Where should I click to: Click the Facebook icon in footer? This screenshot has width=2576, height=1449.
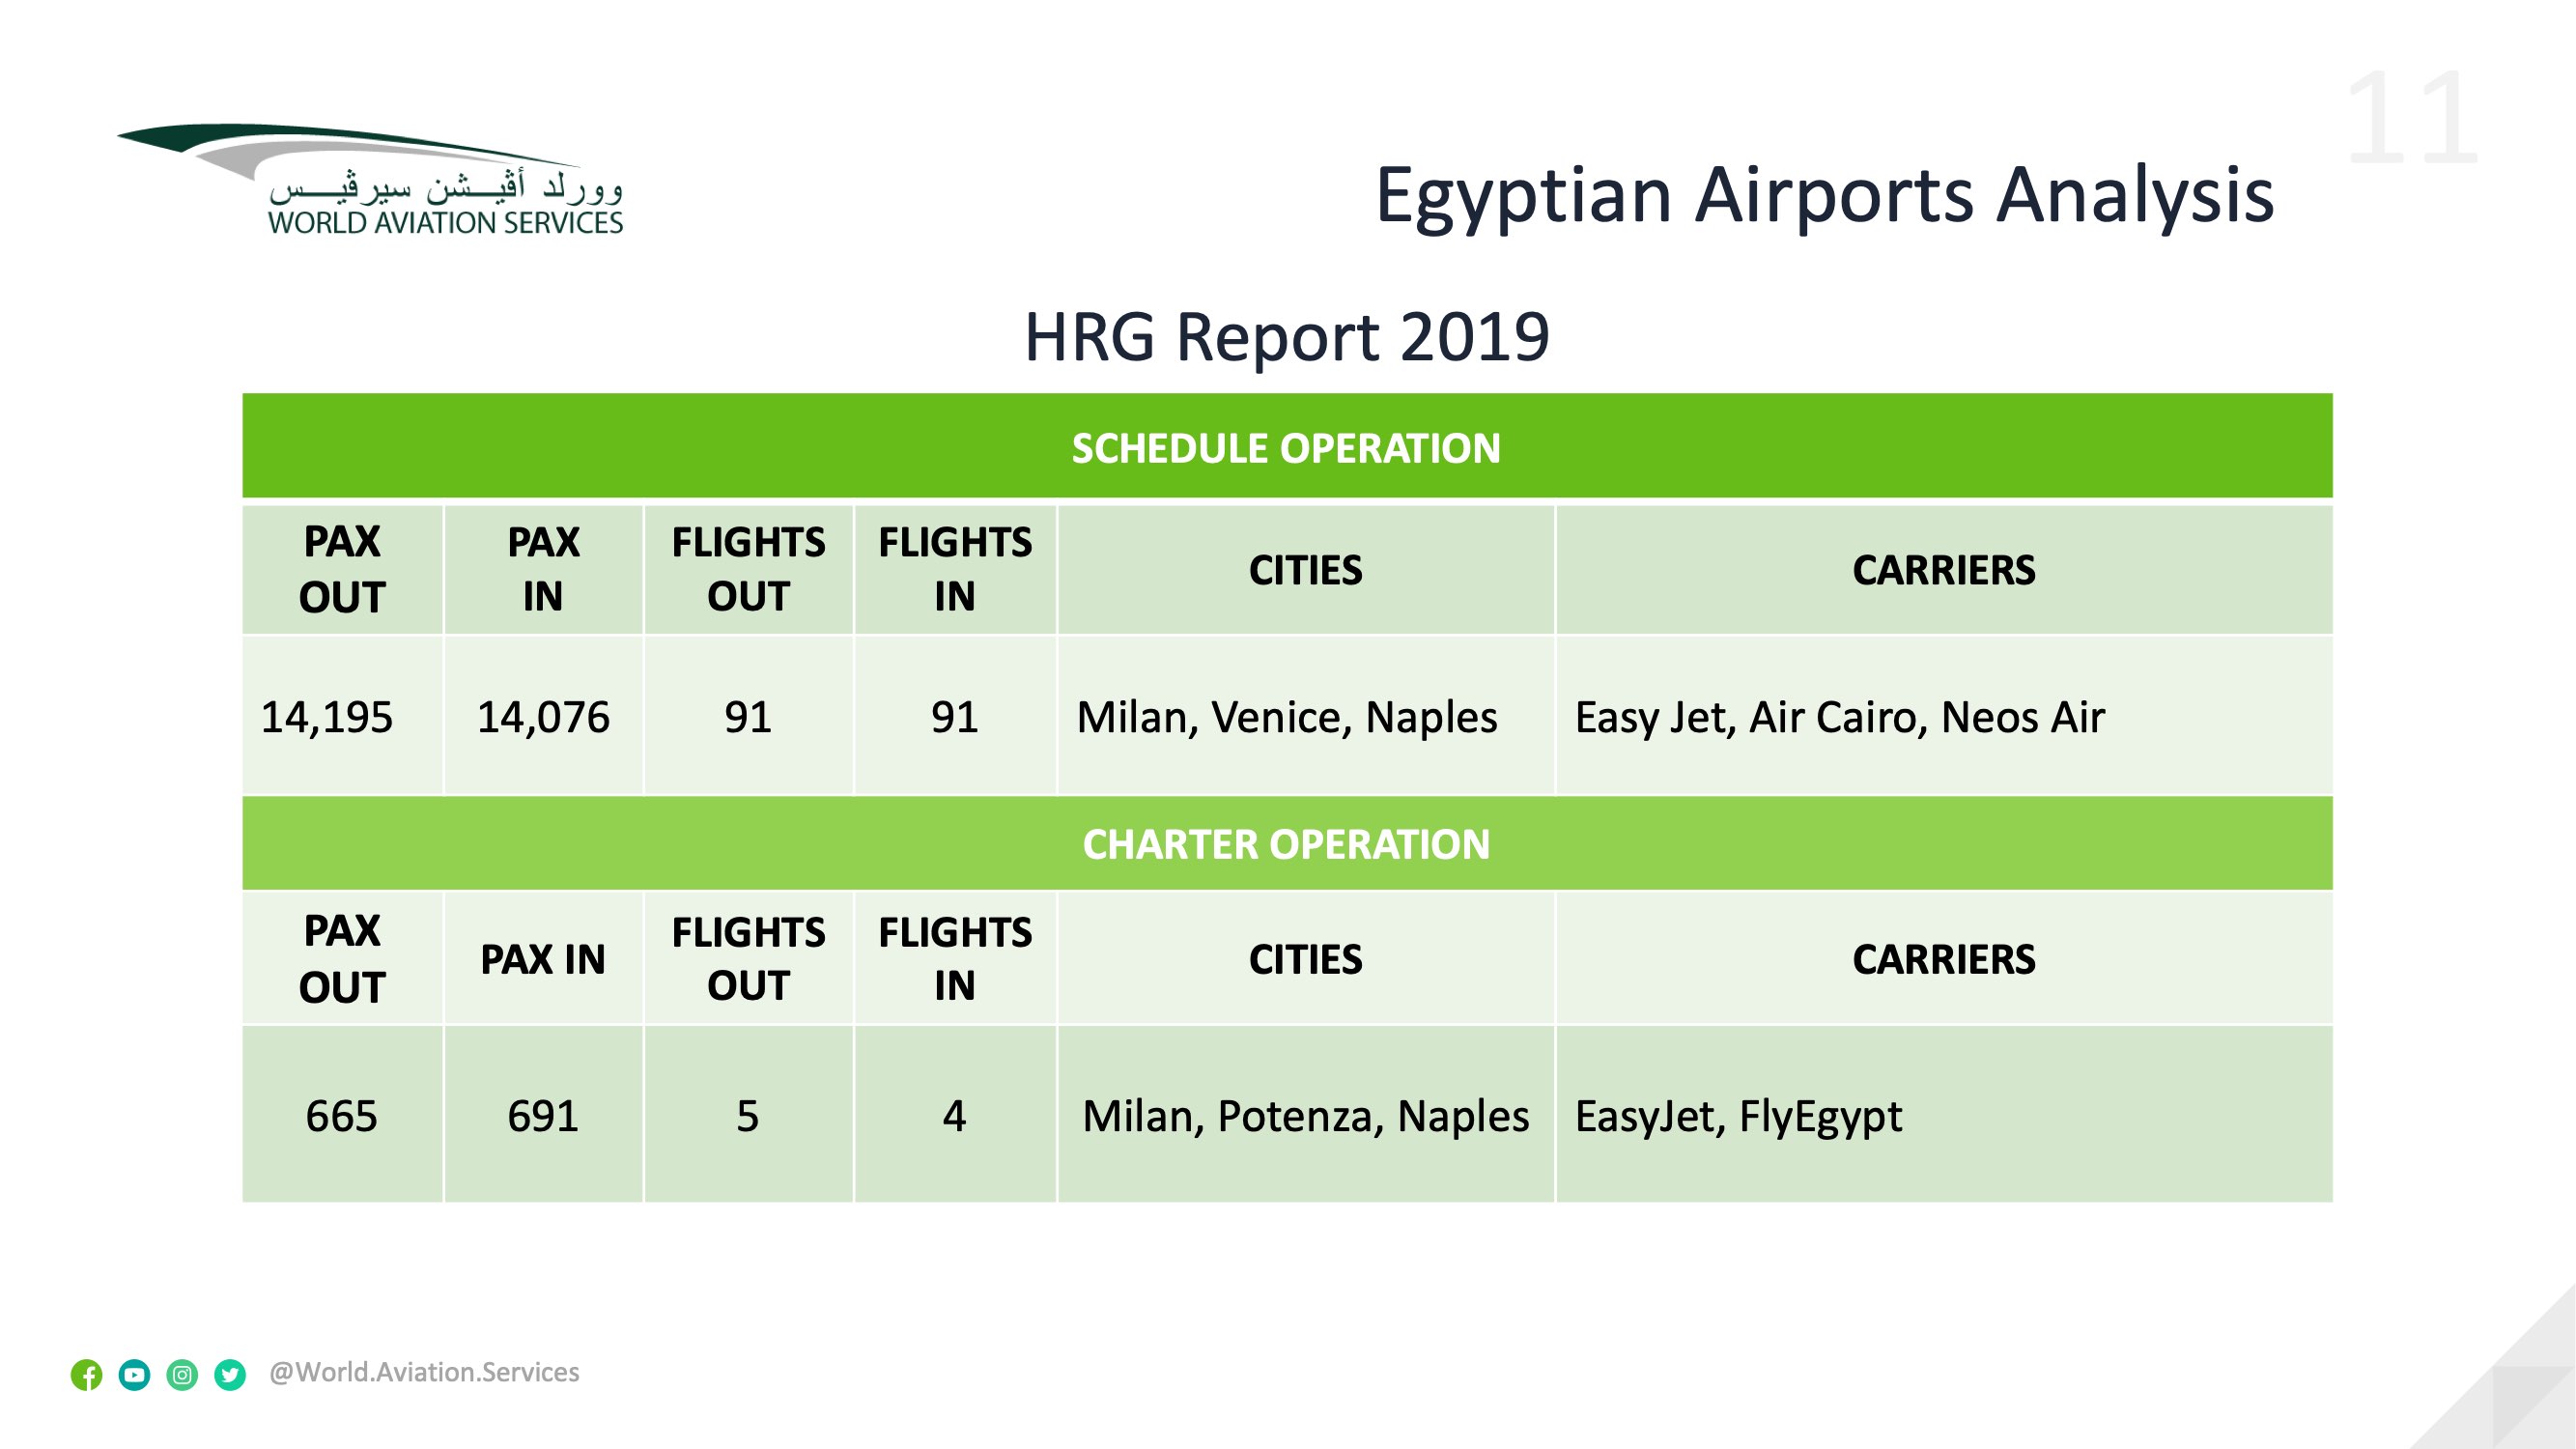coord(87,1375)
